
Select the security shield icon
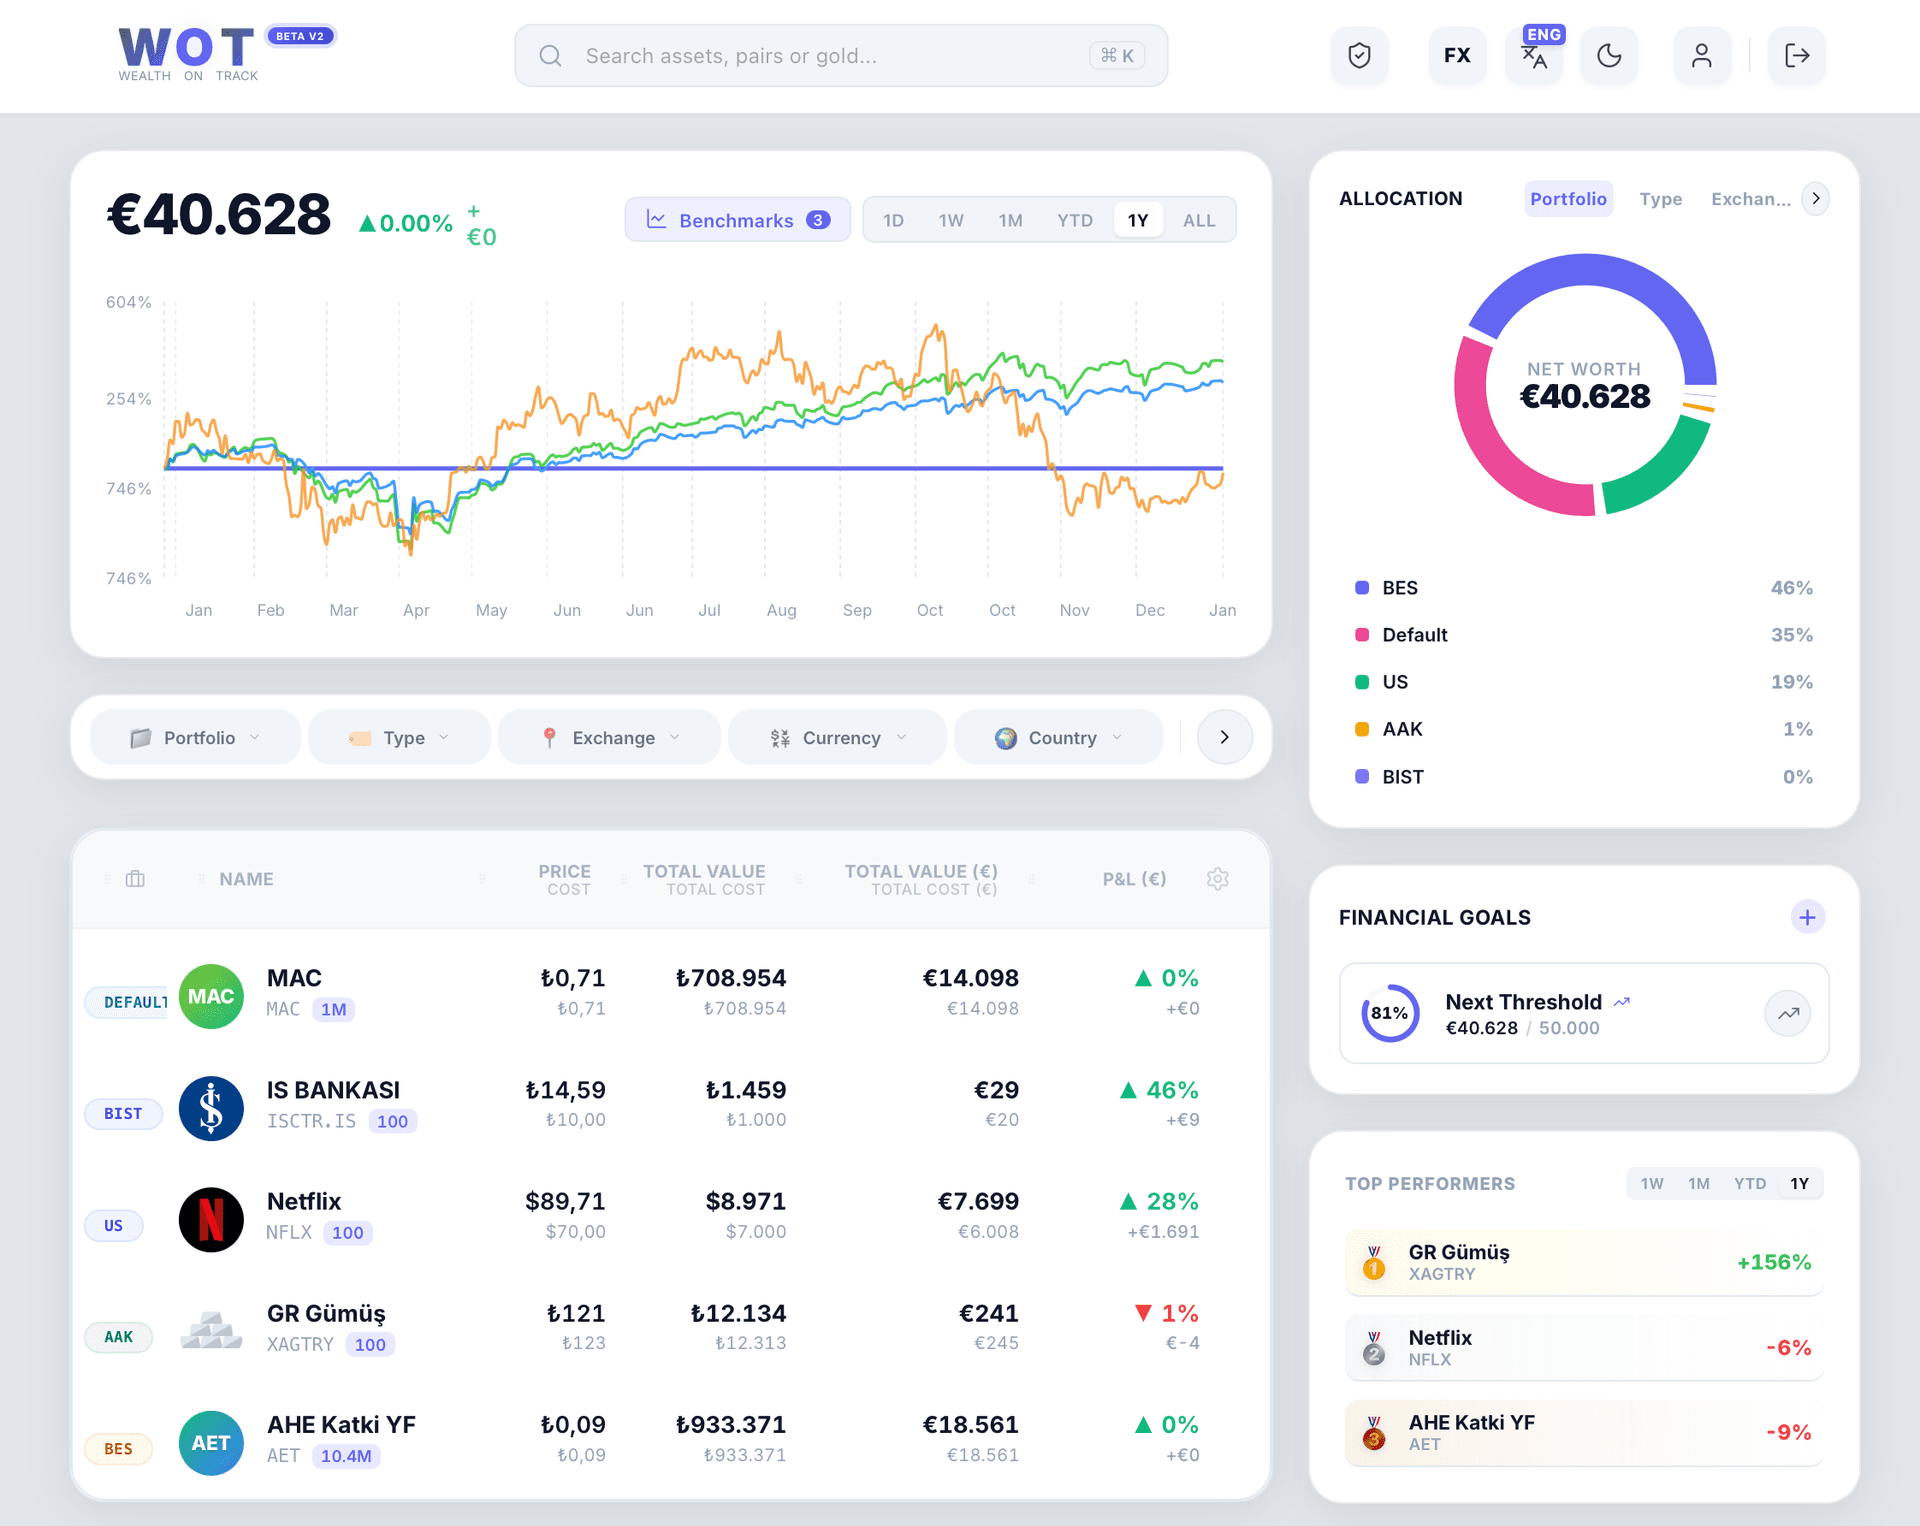click(1359, 55)
